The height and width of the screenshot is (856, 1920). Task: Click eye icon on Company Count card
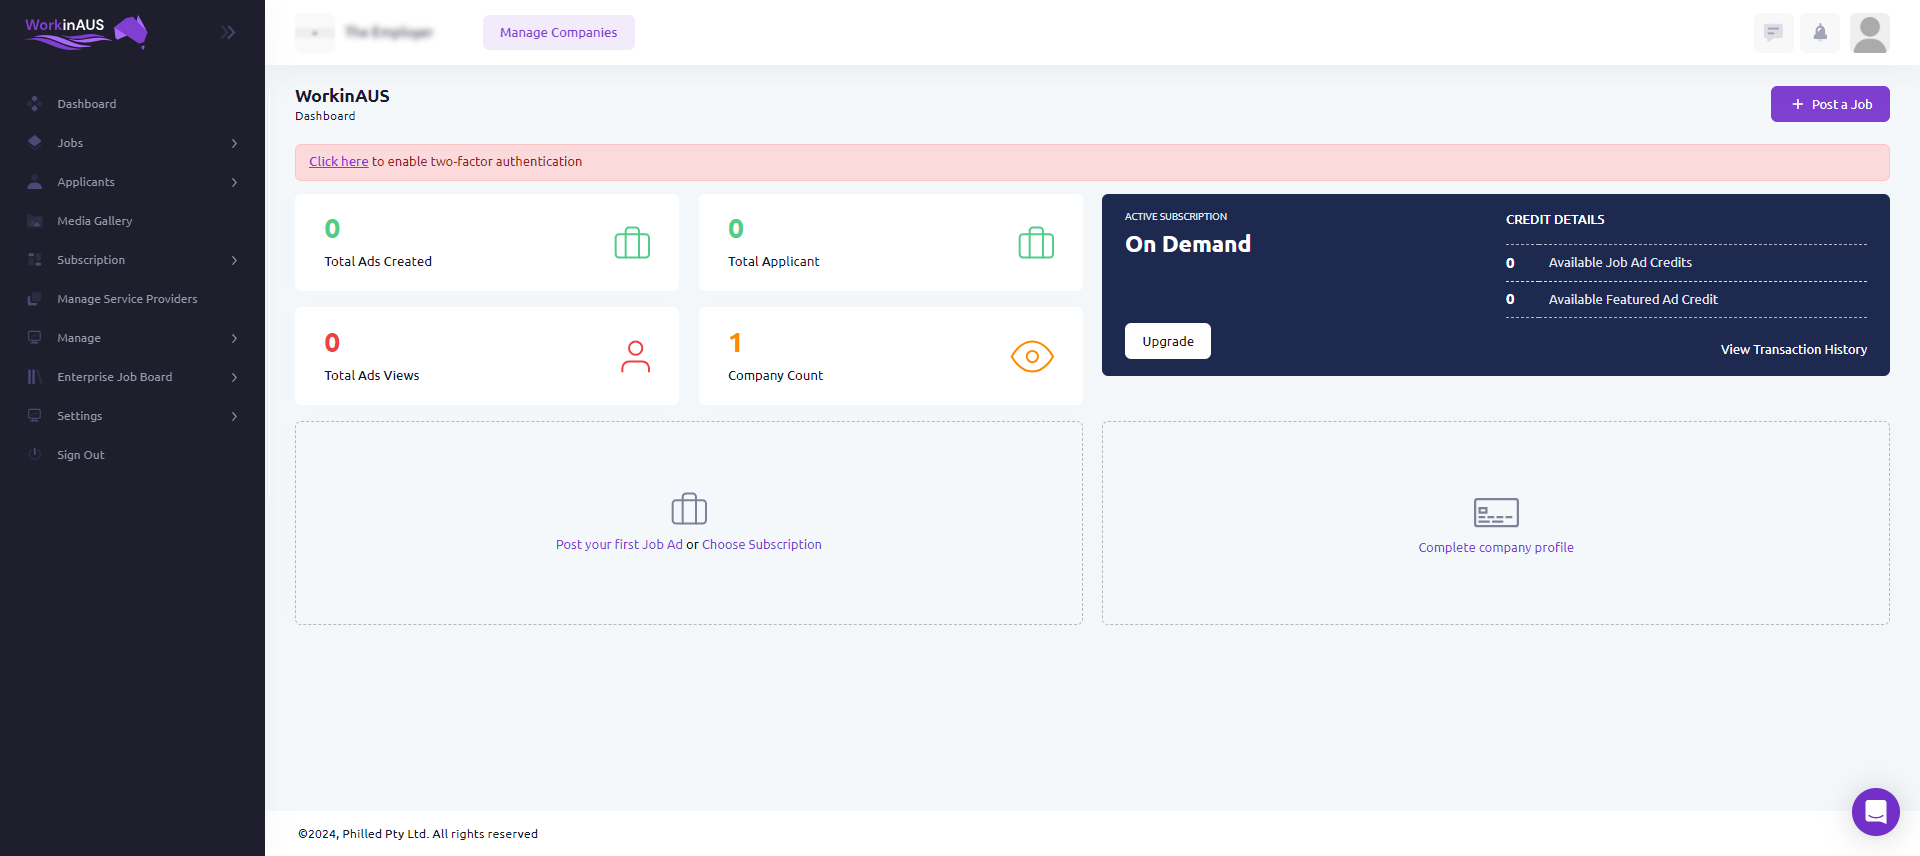click(1032, 356)
